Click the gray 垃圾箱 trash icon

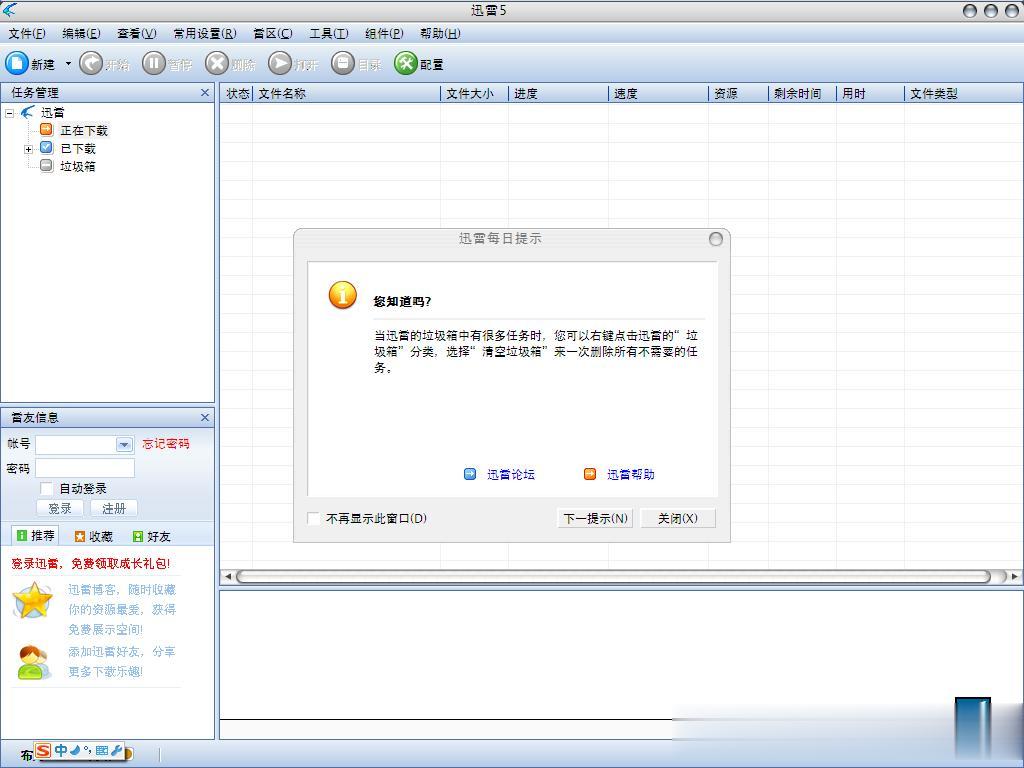coord(46,166)
